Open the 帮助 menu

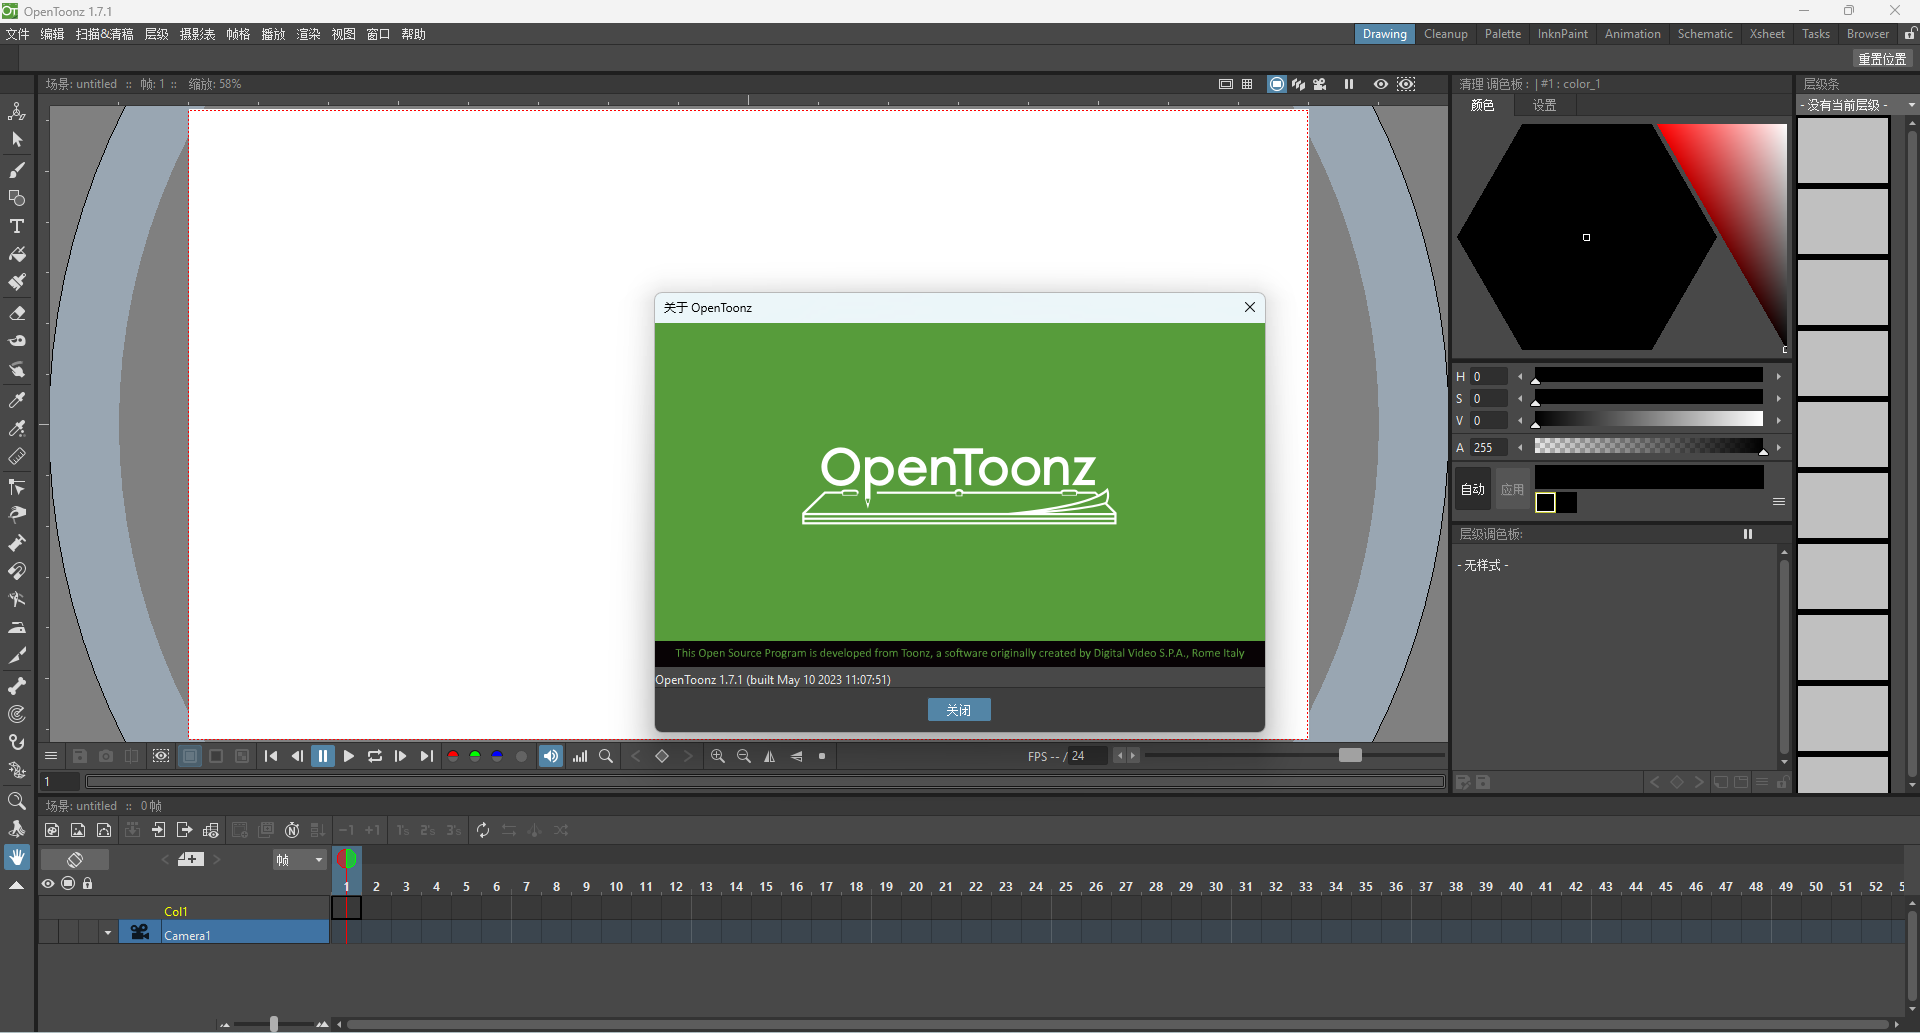coord(413,34)
